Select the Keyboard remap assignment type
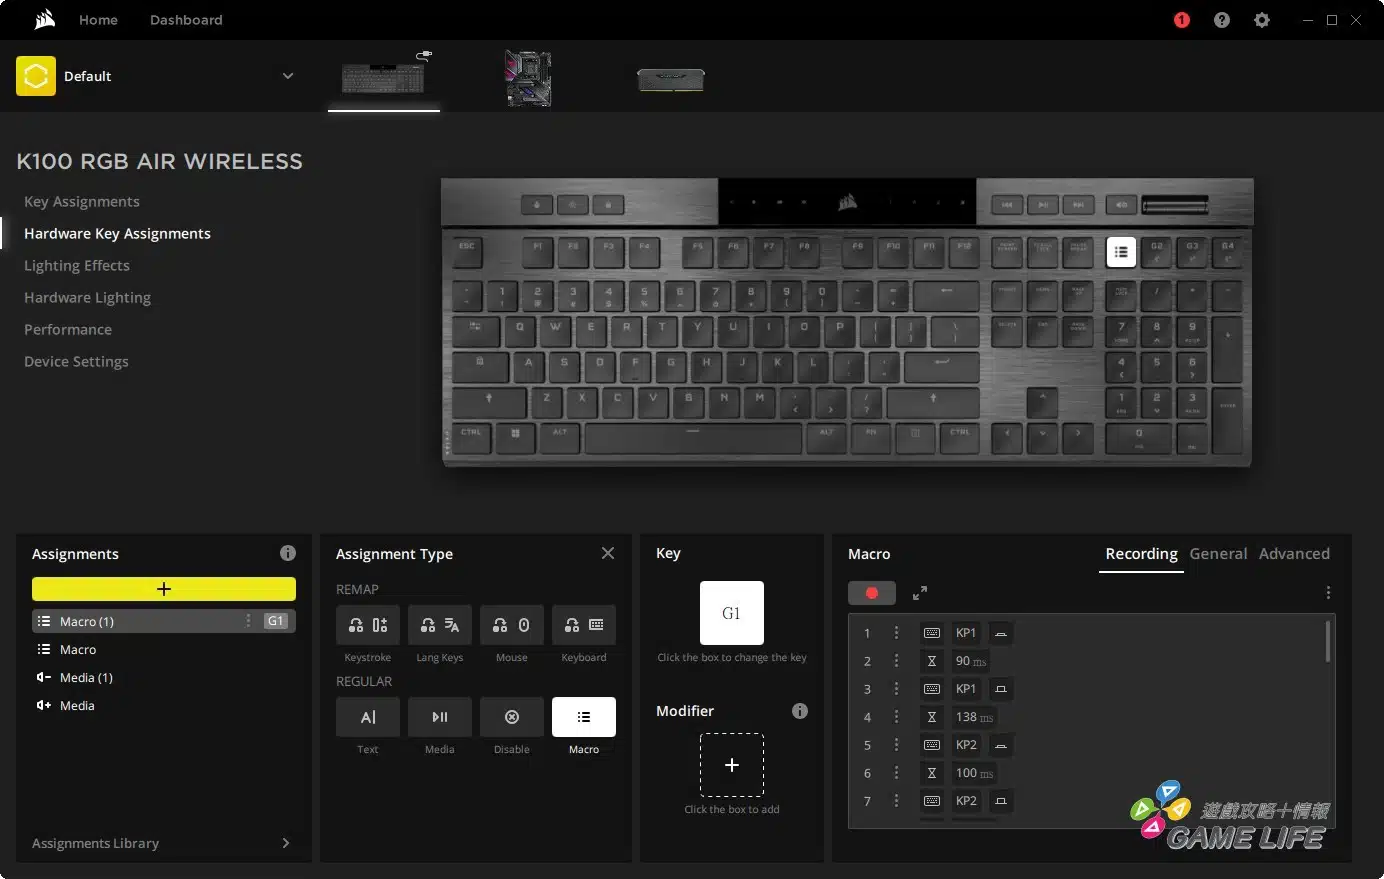This screenshot has height=879, width=1384. [x=584, y=625]
